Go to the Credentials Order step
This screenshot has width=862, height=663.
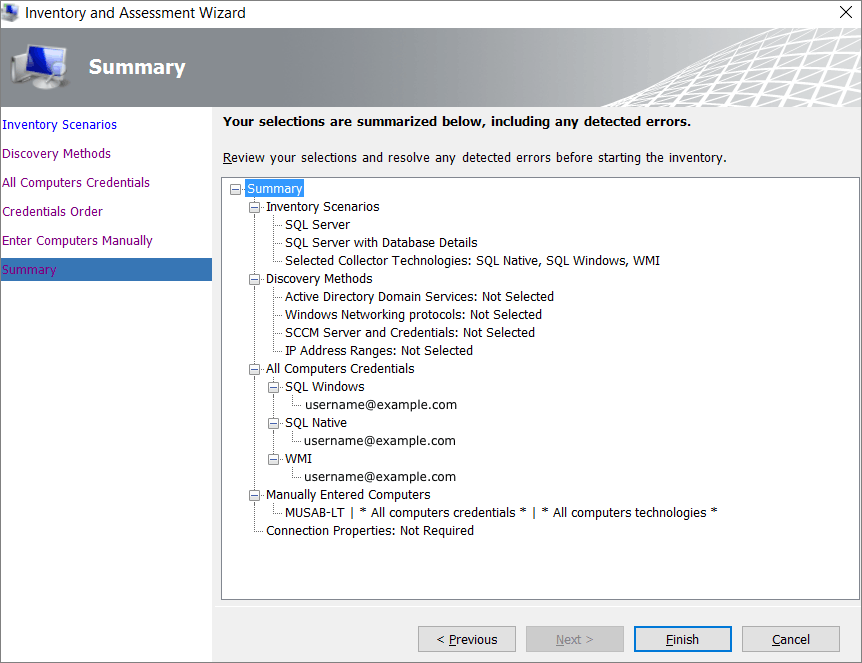(x=52, y=212)
